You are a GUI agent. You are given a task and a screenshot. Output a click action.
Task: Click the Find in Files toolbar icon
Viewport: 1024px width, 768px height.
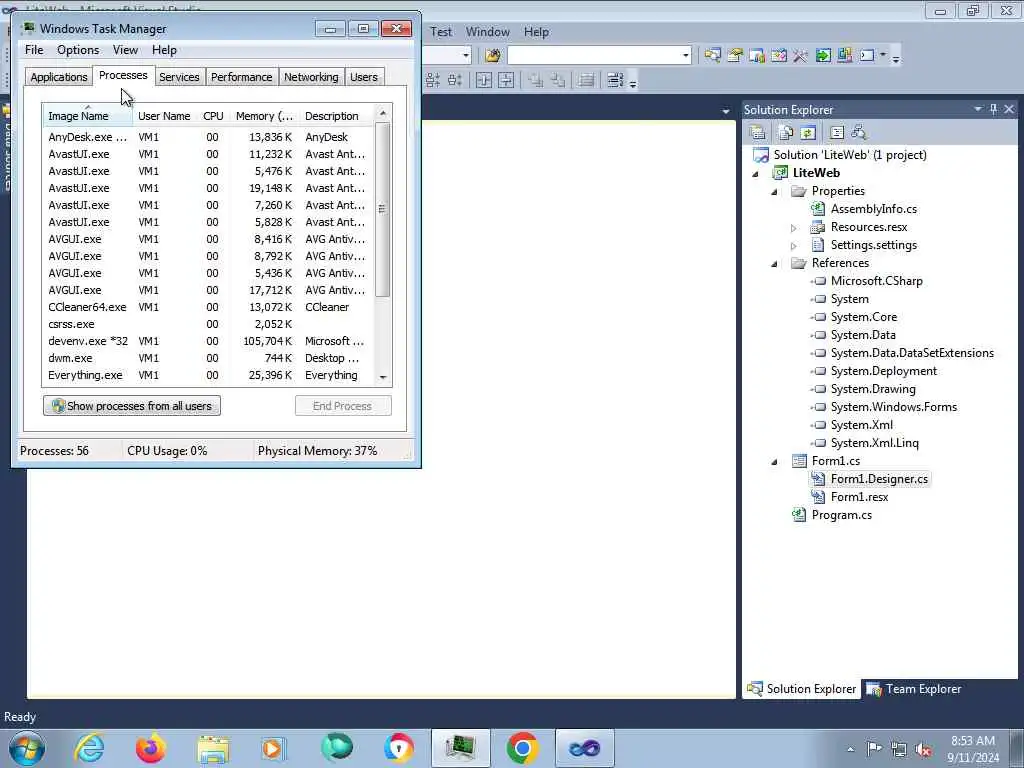tap(493, 56)
